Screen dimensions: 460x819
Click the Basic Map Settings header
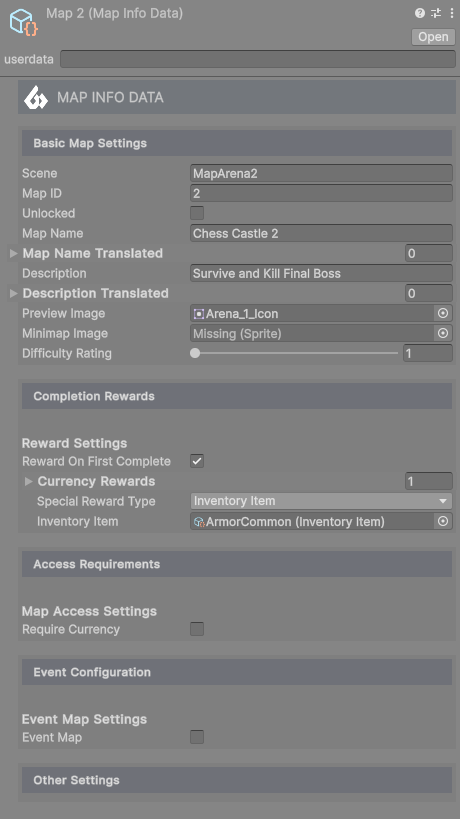click(237, 143)
